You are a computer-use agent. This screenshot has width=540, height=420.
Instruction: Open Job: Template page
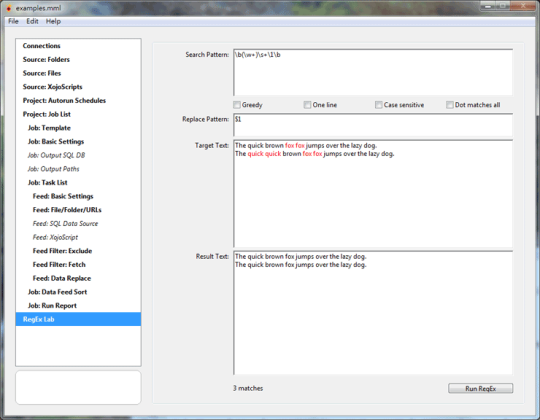click(78, 128)
